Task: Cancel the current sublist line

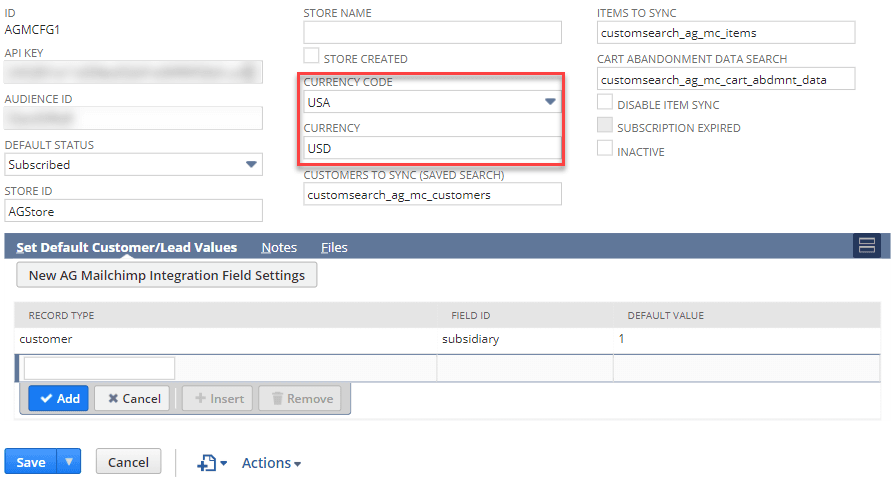Action: click(134, 398)
